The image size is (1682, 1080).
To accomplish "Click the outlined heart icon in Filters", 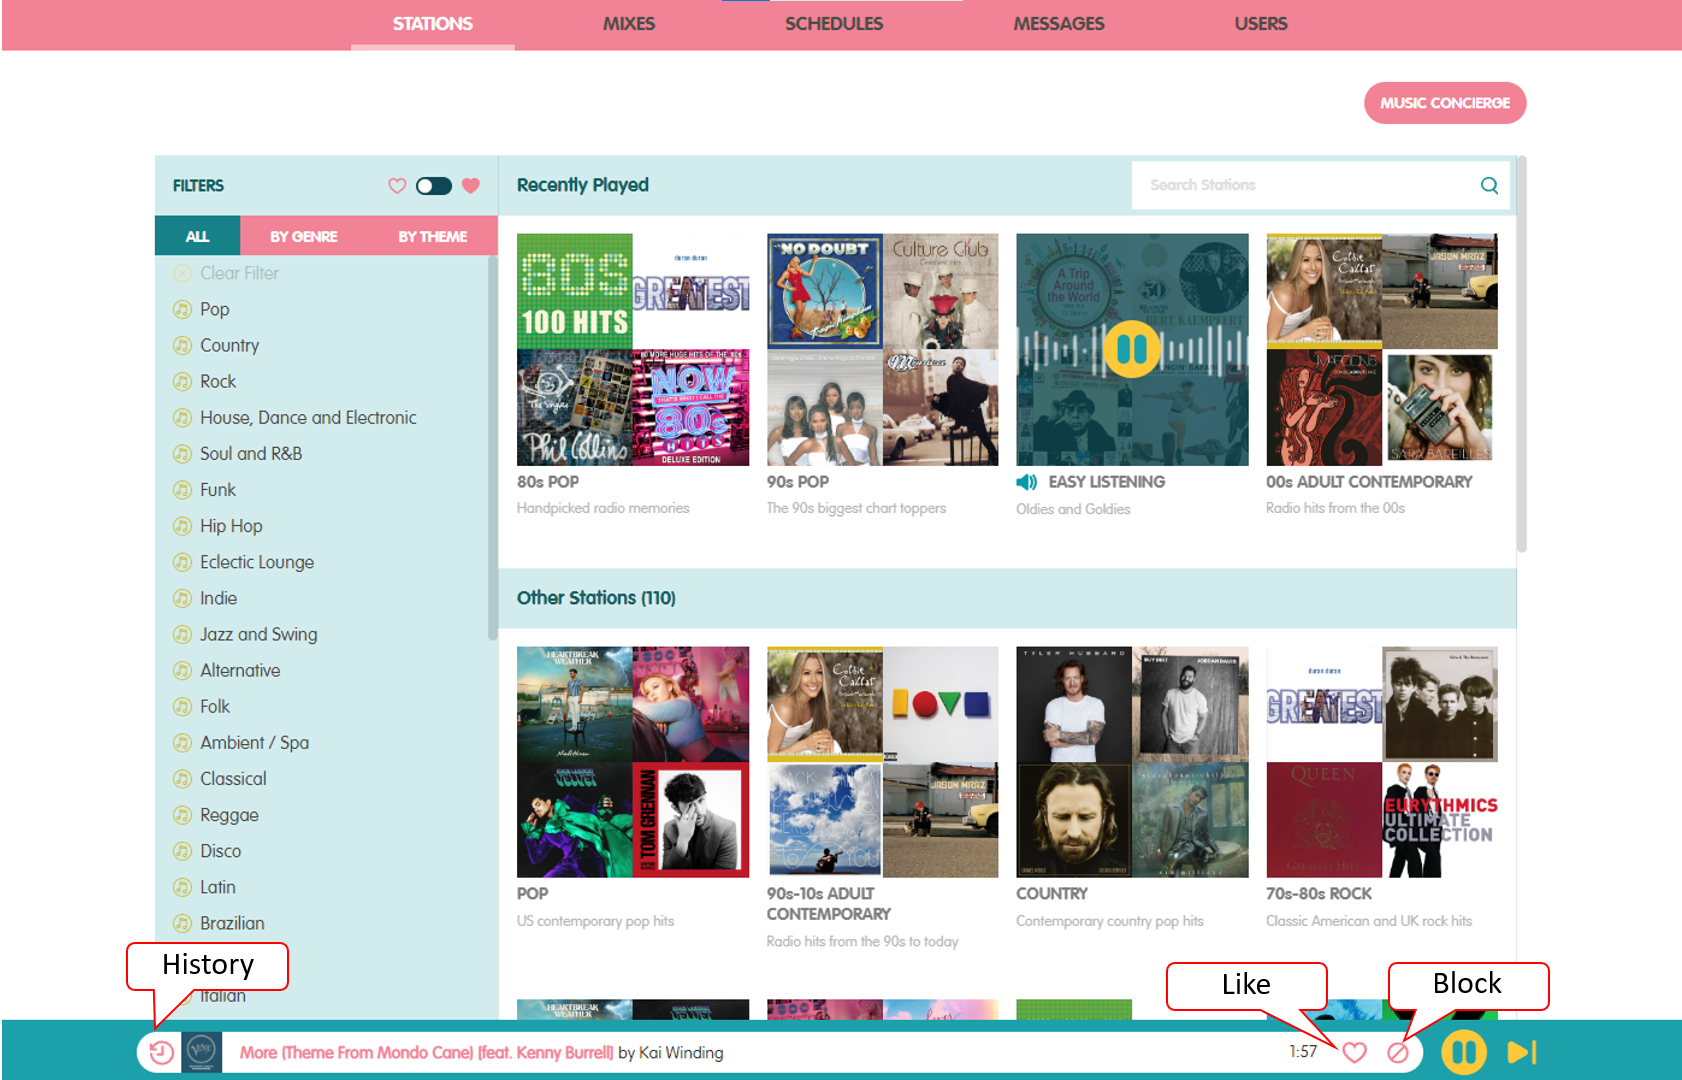I will pos(397,186).
